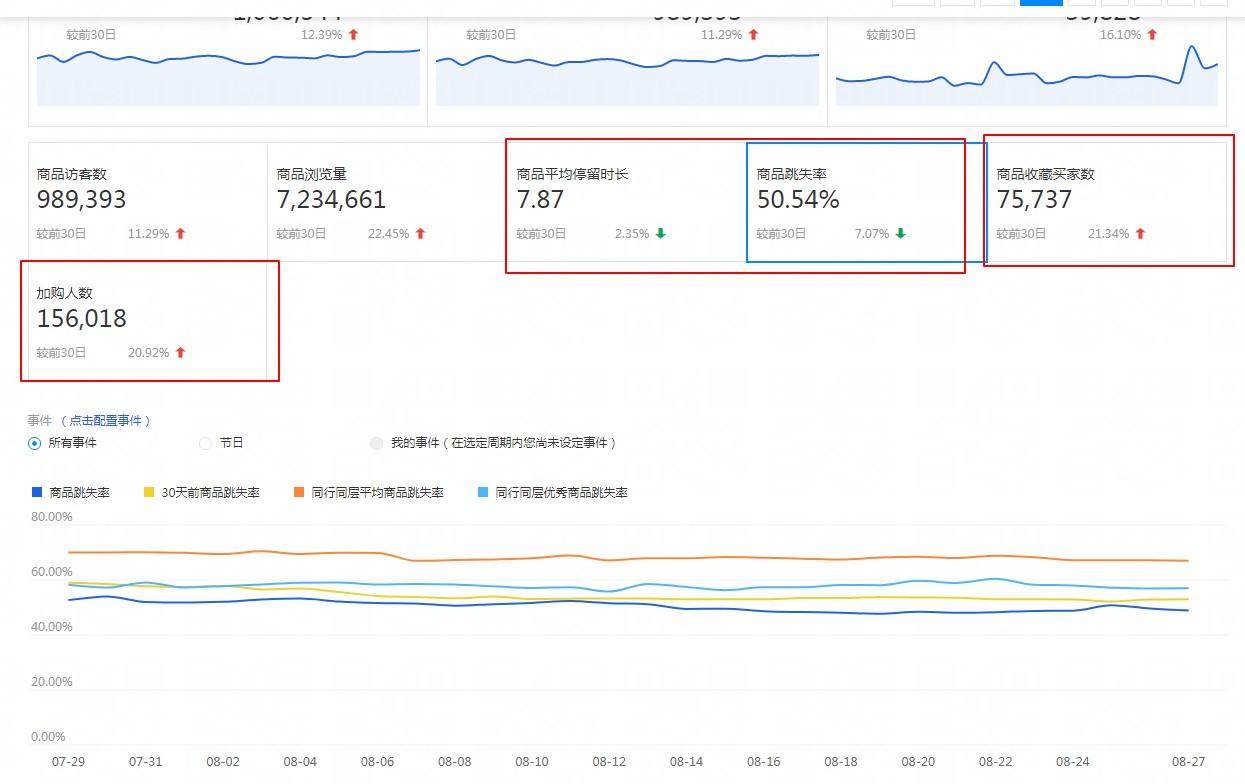Click the red up arrow beside 16.10%
1245x784 pixels.
[x=1152, y=34]
